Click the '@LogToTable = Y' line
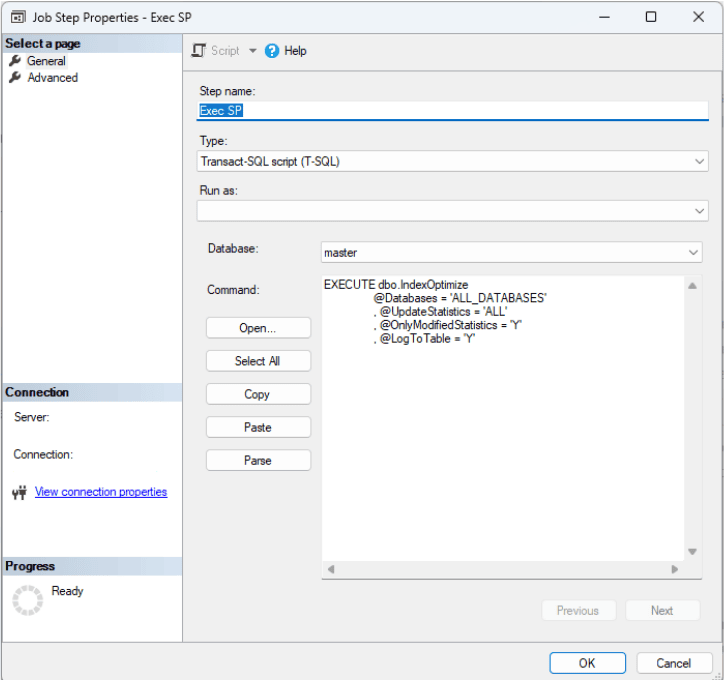The image size is (724, 680). click(x=424, y=338)
